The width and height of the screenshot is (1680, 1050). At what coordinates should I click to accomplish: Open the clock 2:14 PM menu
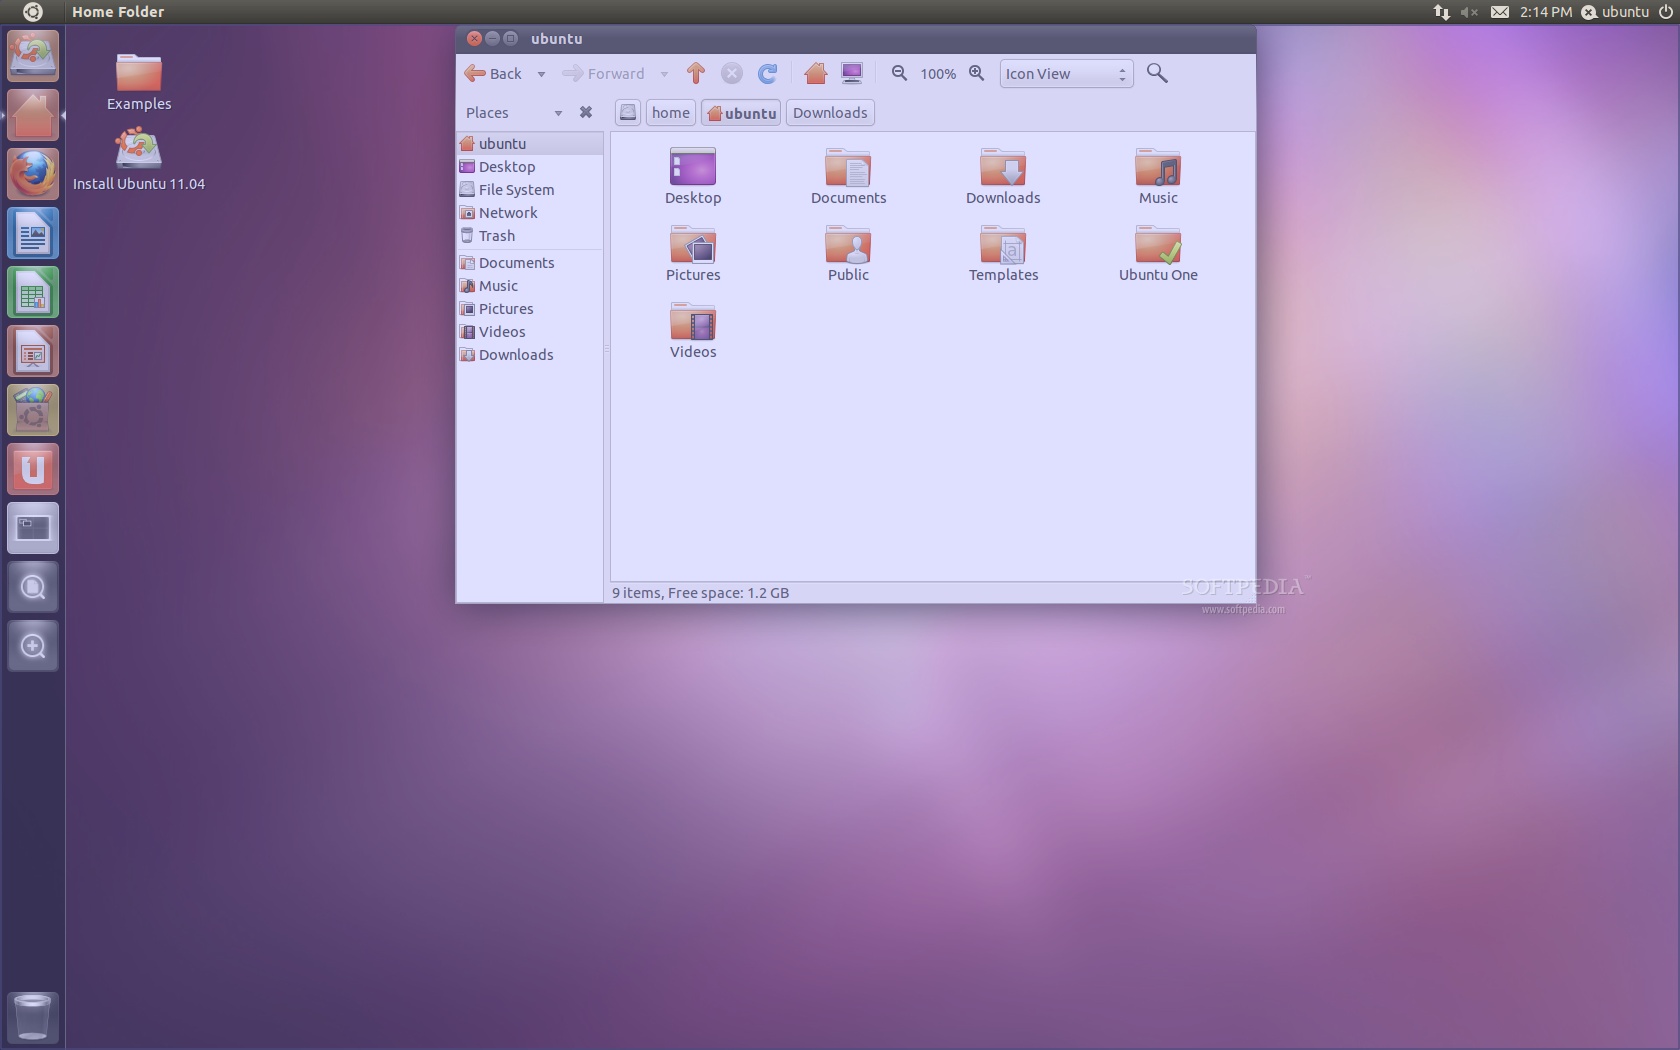pyautogui.click(x=1545, y=12)
